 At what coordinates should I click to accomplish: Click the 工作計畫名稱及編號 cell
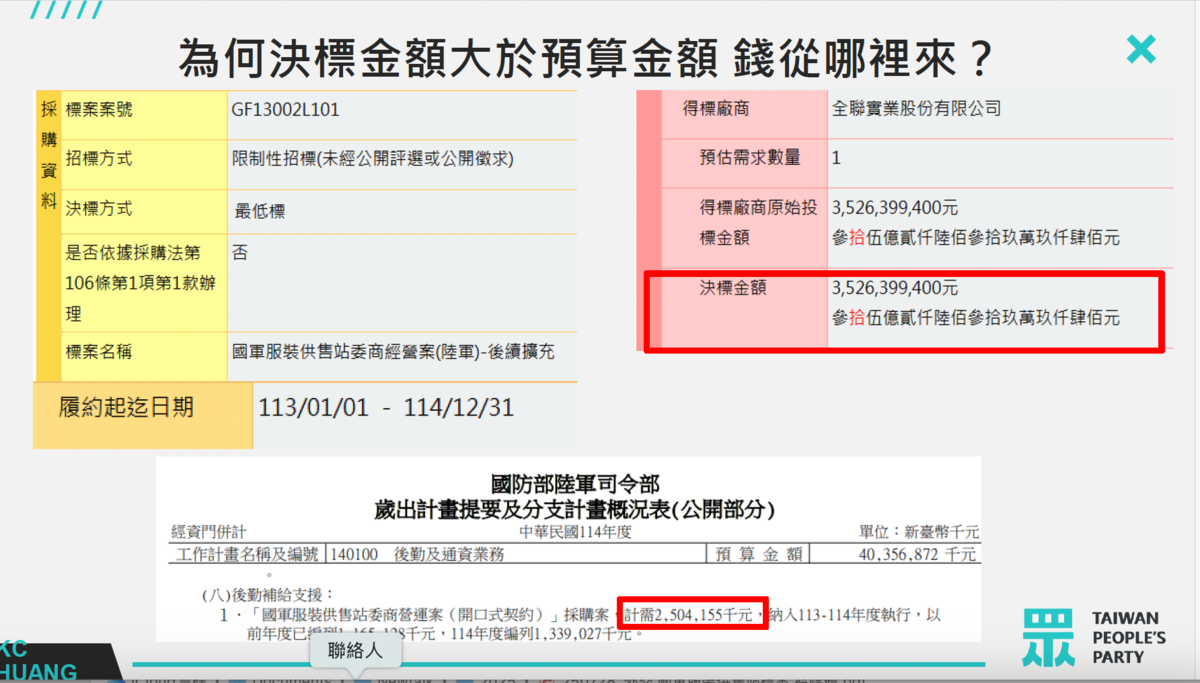pos(248,554)
